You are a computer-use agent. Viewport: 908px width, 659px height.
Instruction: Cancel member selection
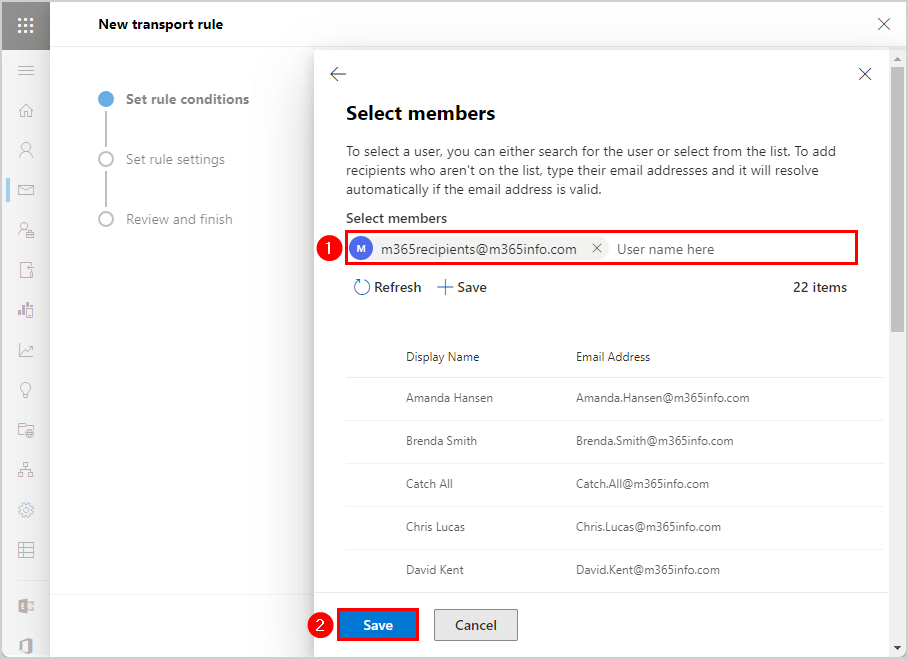475,625
